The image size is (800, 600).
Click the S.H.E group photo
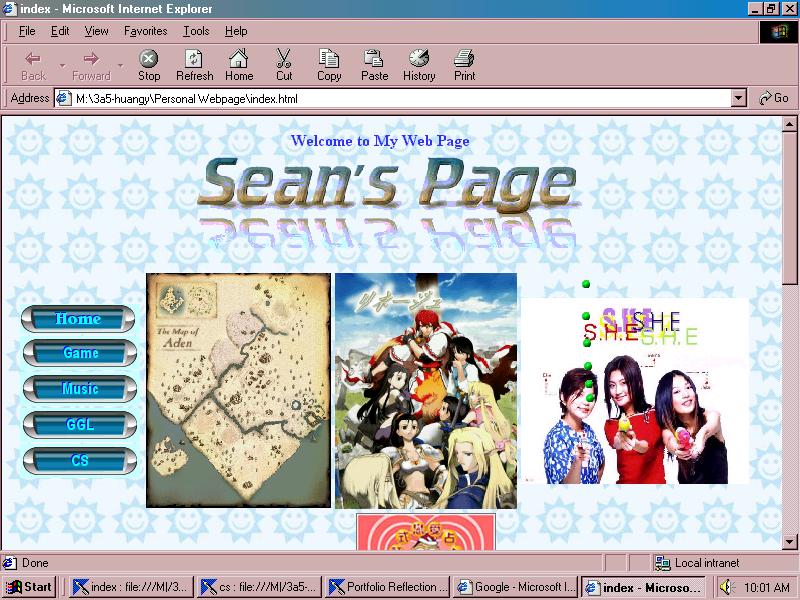[x=634, y=391]
